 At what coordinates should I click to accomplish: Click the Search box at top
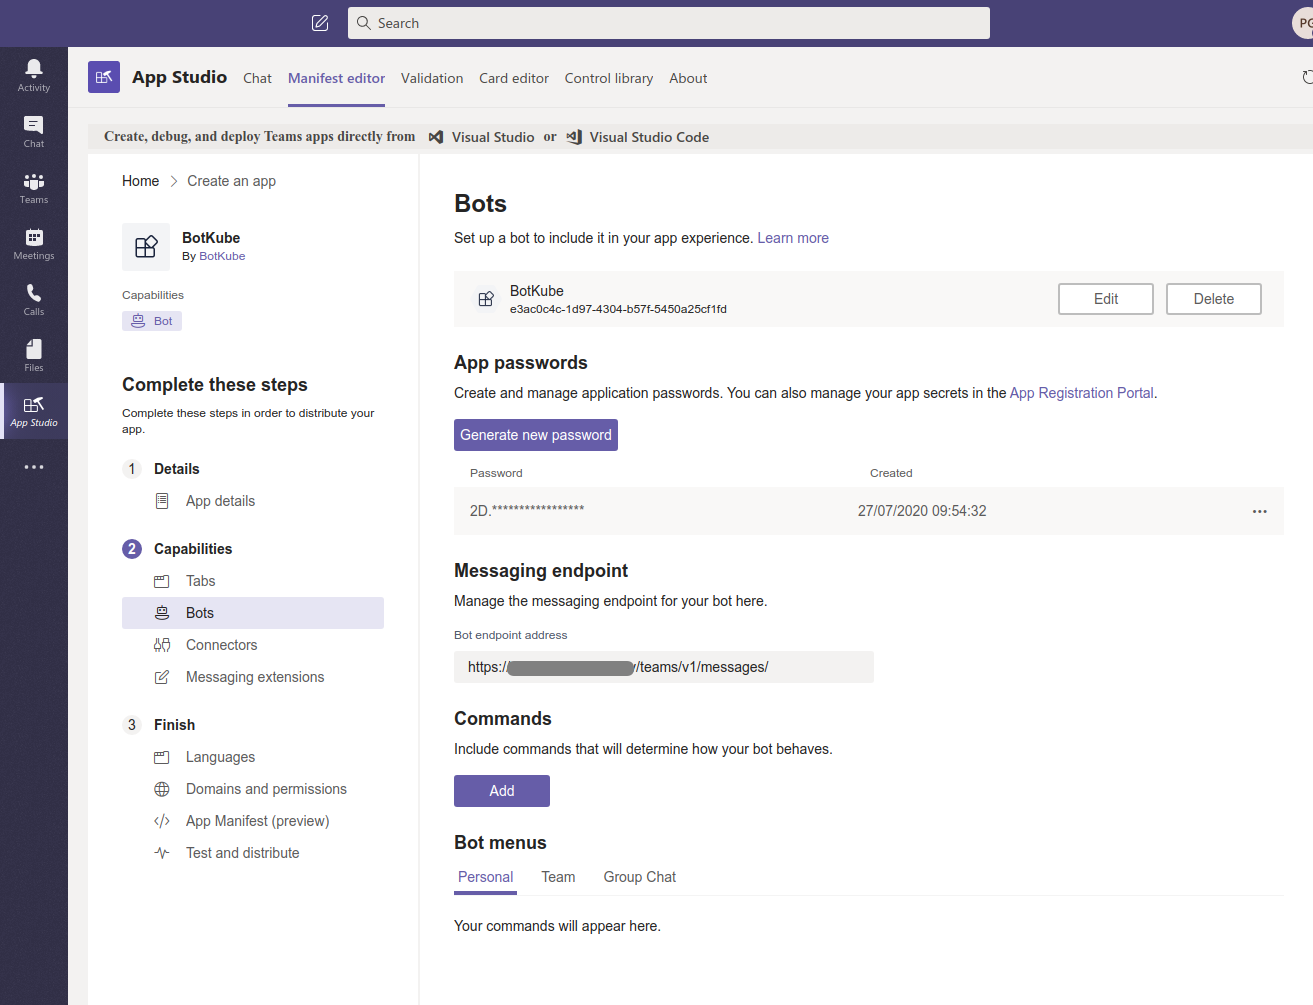pos(669,23)
